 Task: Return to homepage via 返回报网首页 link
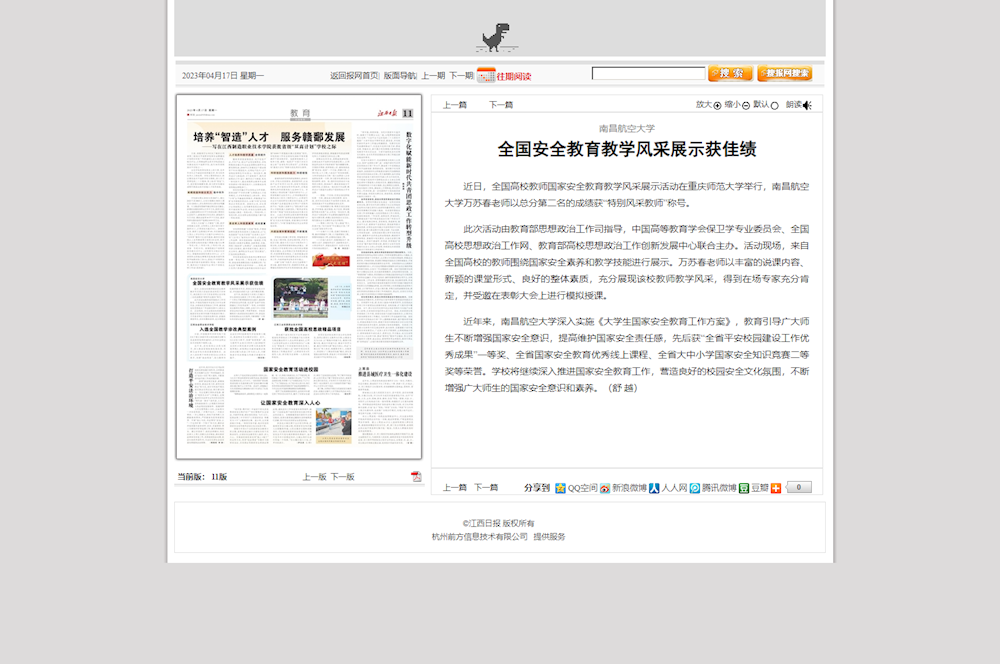[353, 73]
